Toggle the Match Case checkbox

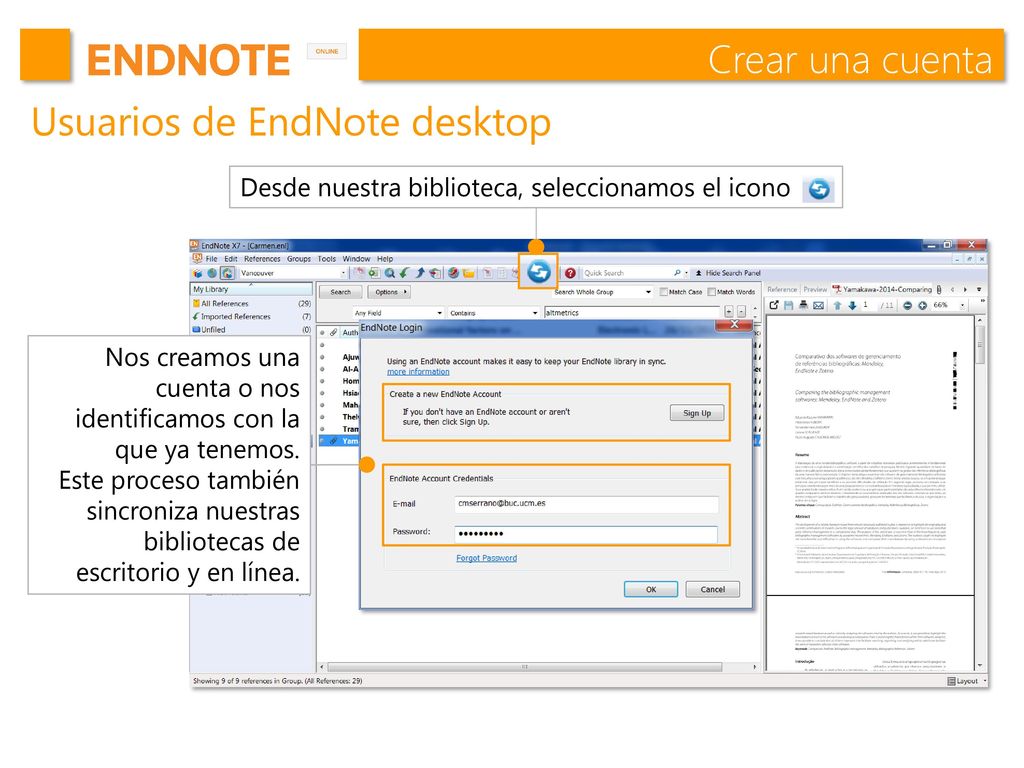[x=664, y=292]
